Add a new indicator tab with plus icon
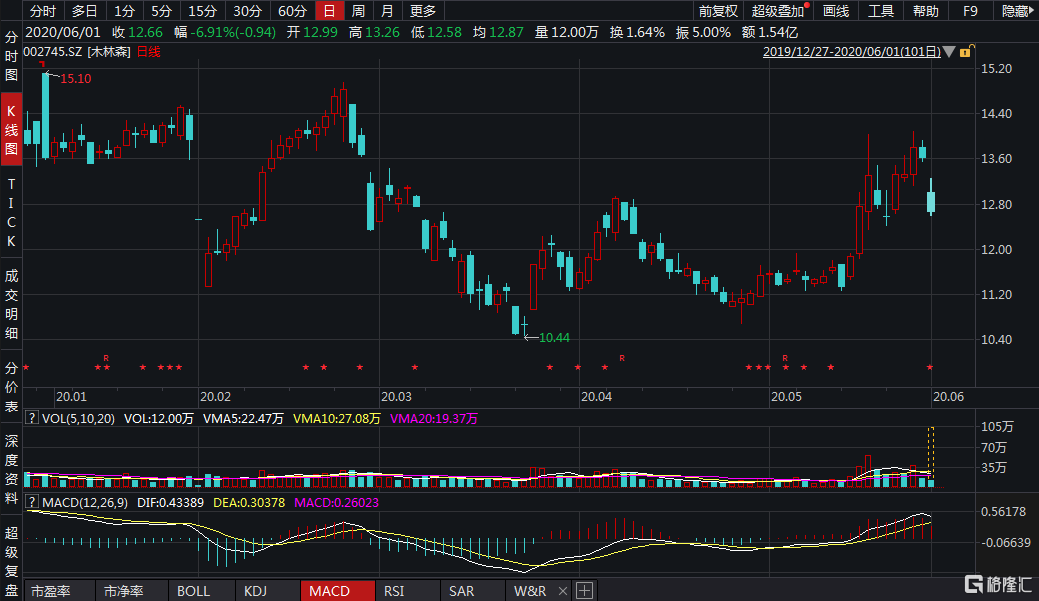1039x601 pixels. [x=584, y=591]
